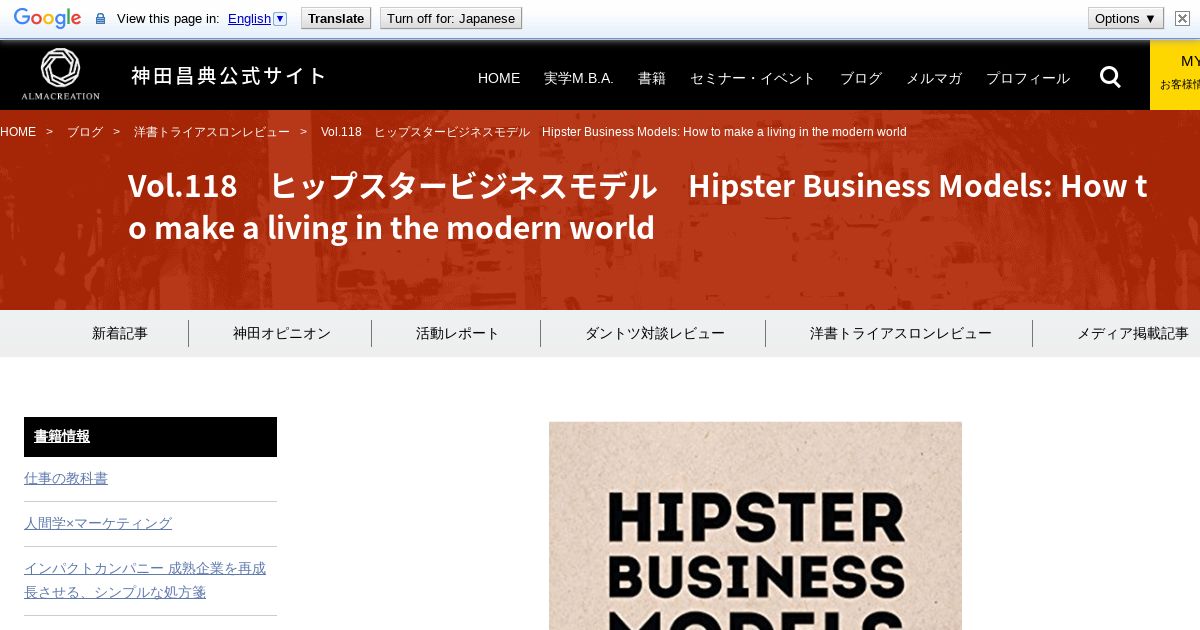The width and height of the screenshot is (1200, 630).
Task: Open メルマガ menu item
Action: click(934, 78)
